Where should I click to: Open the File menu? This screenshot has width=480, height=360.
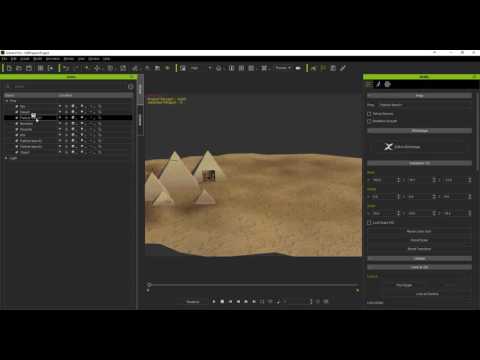click(4, 59)
